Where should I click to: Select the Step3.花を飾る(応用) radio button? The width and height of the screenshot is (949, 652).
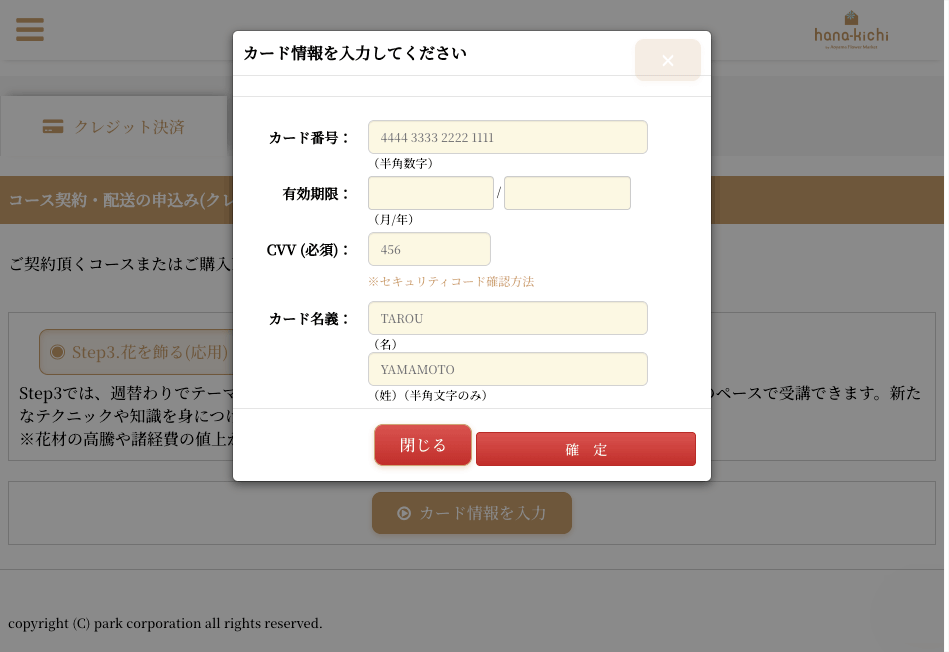point(58,352)
